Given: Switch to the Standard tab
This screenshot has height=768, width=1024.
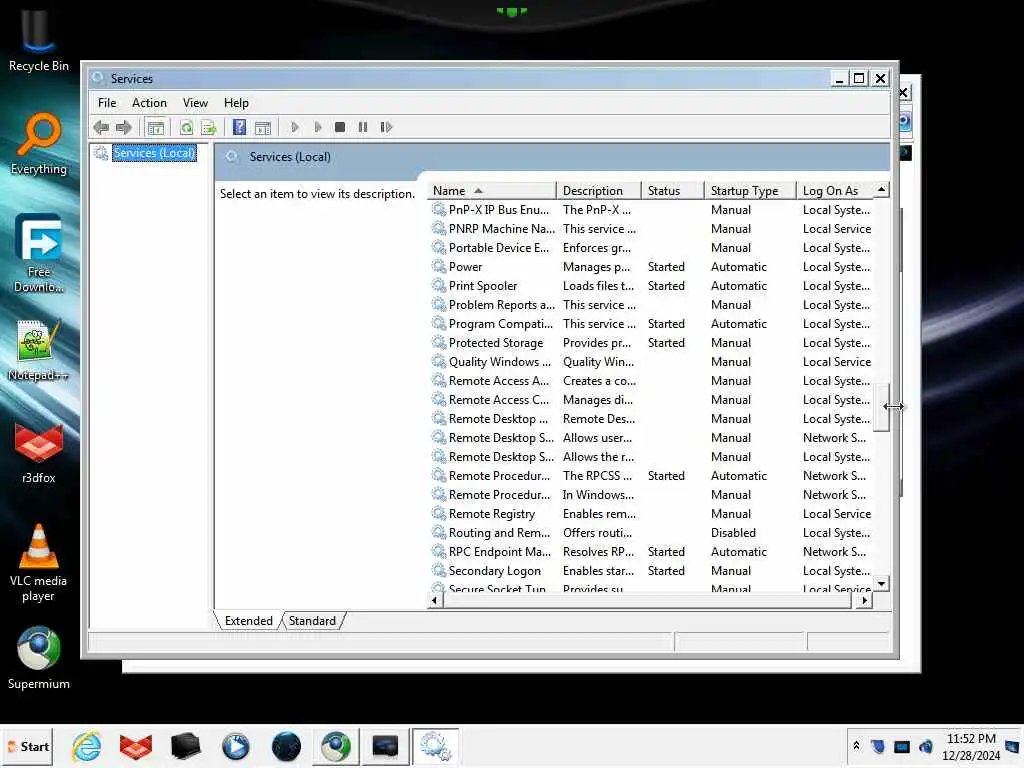Looking at the screenshot, I should tap(312, 621).
